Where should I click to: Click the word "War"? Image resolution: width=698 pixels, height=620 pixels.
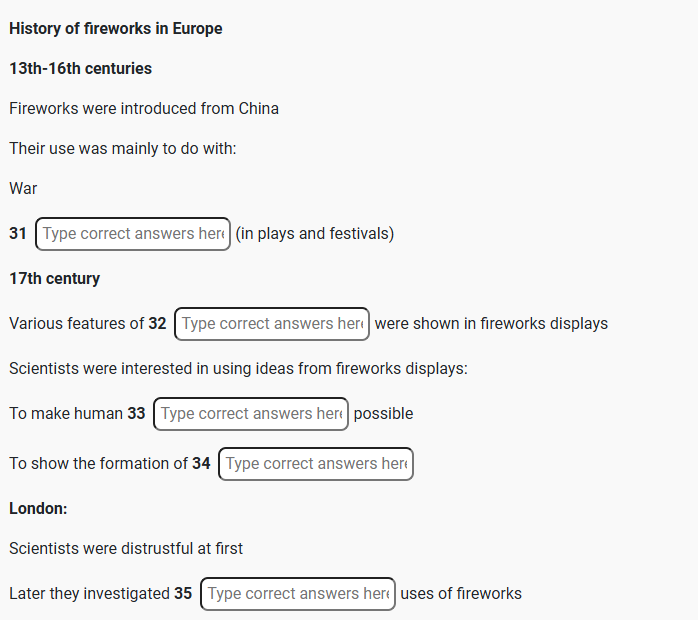(x=23, y=188)
